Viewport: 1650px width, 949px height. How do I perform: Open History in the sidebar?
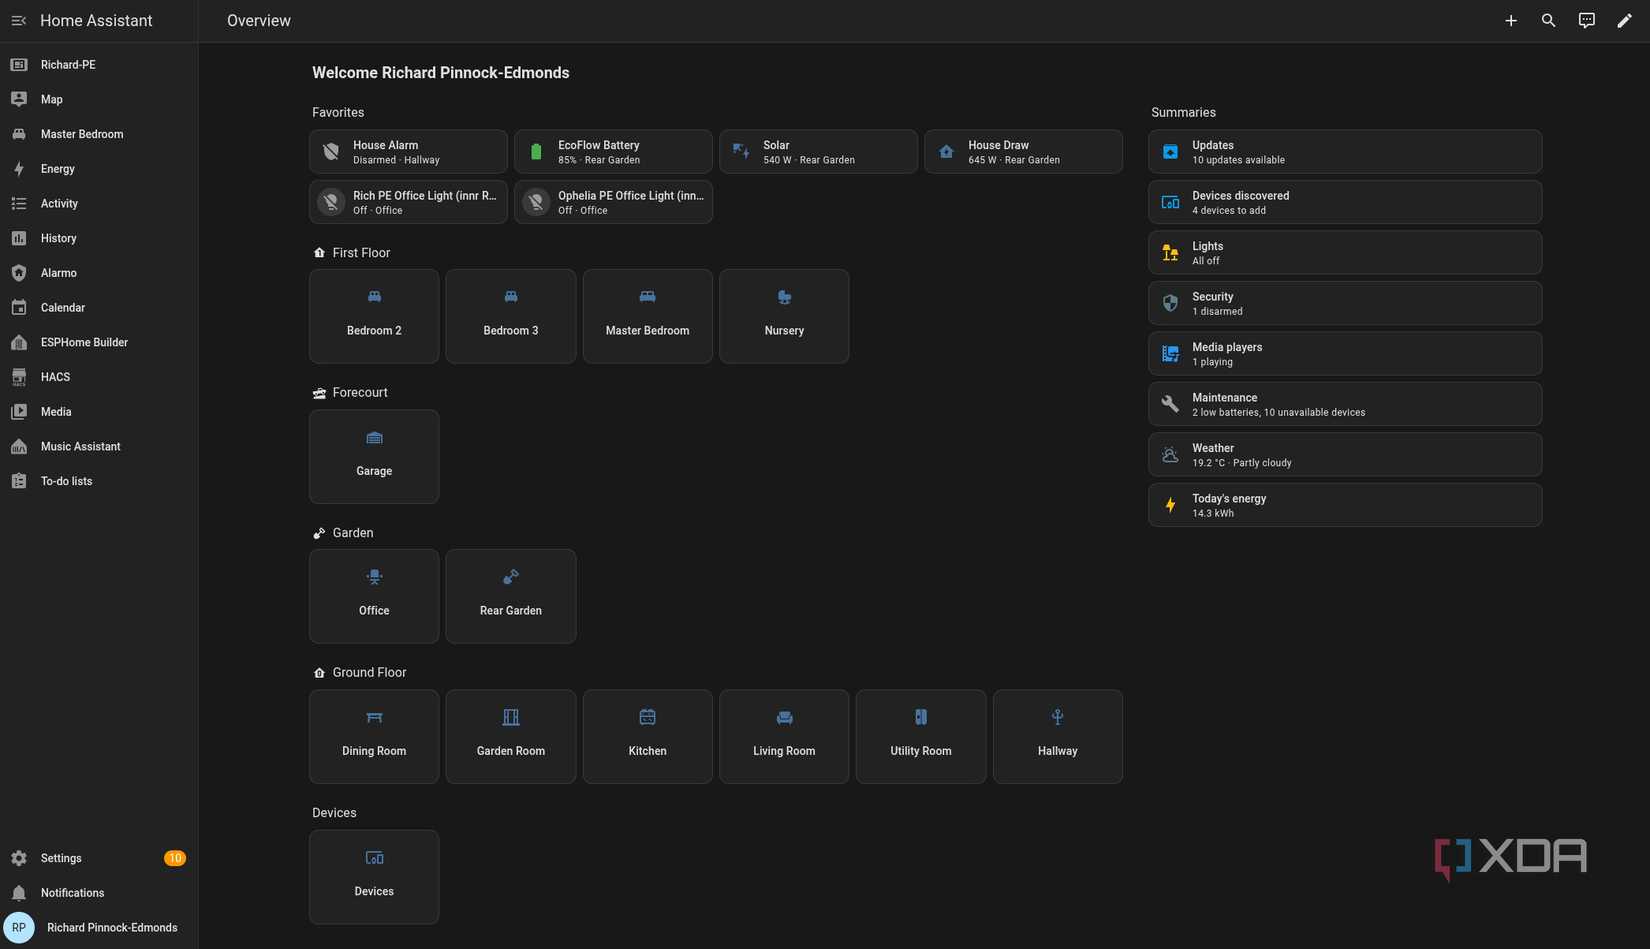(x=99, y=238)
